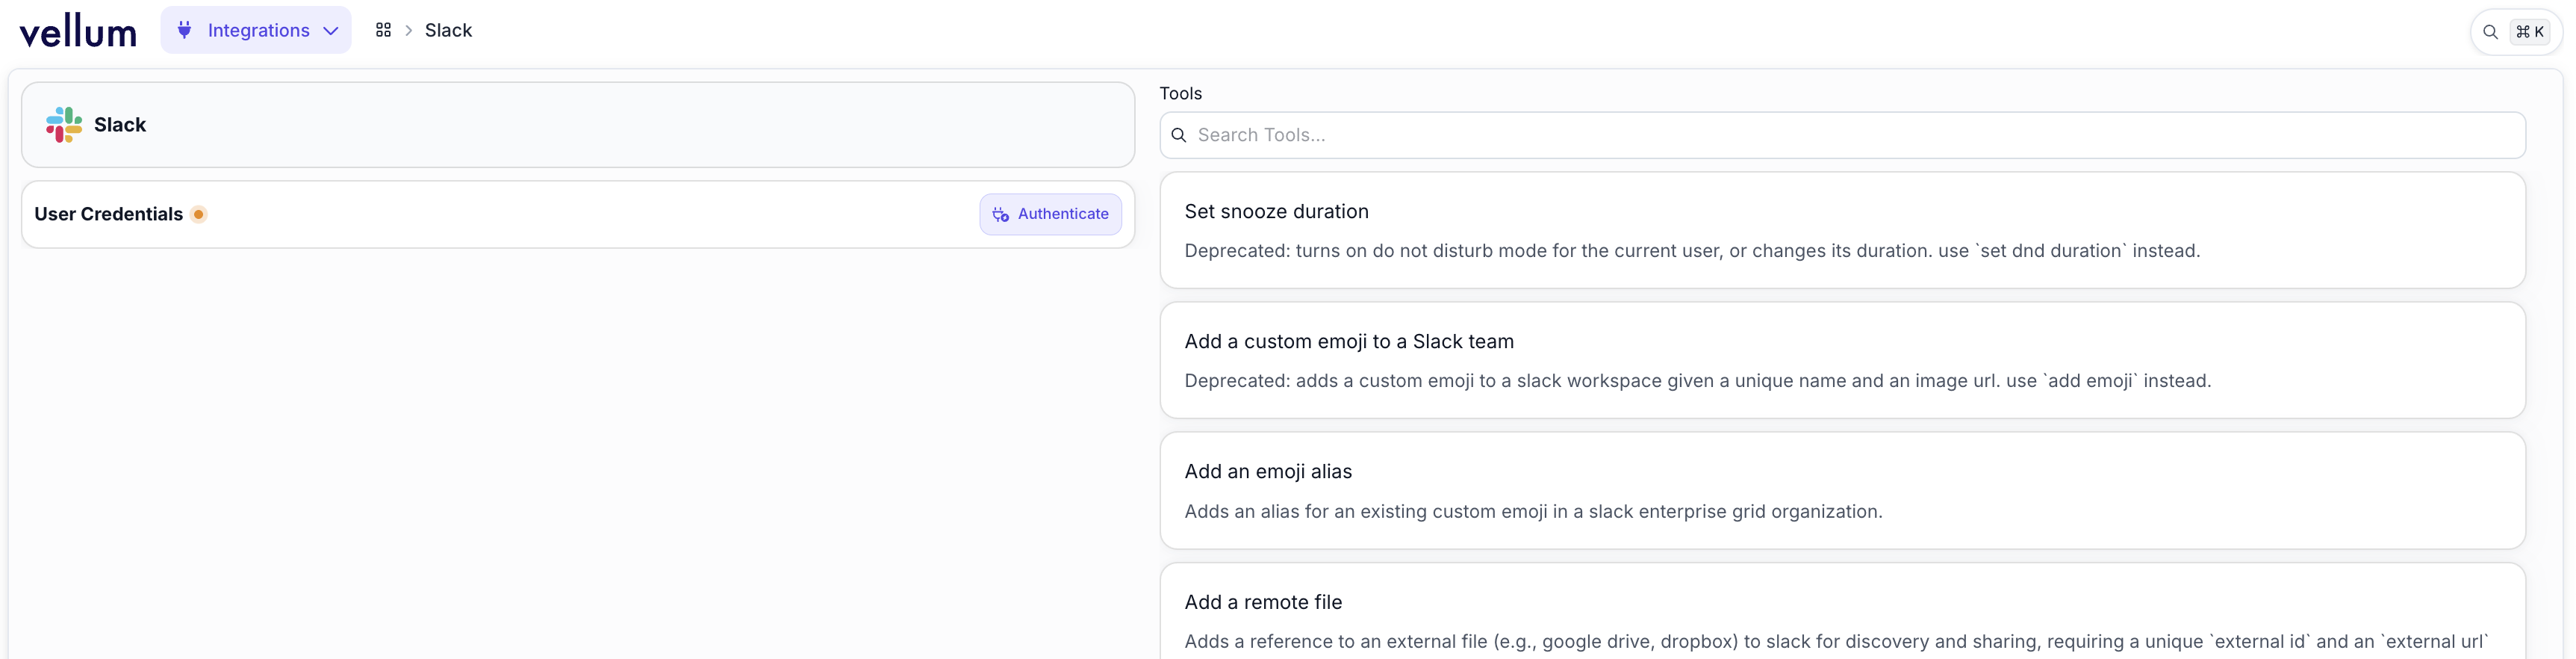Focus the Search Tools input field

(1850, 135)
